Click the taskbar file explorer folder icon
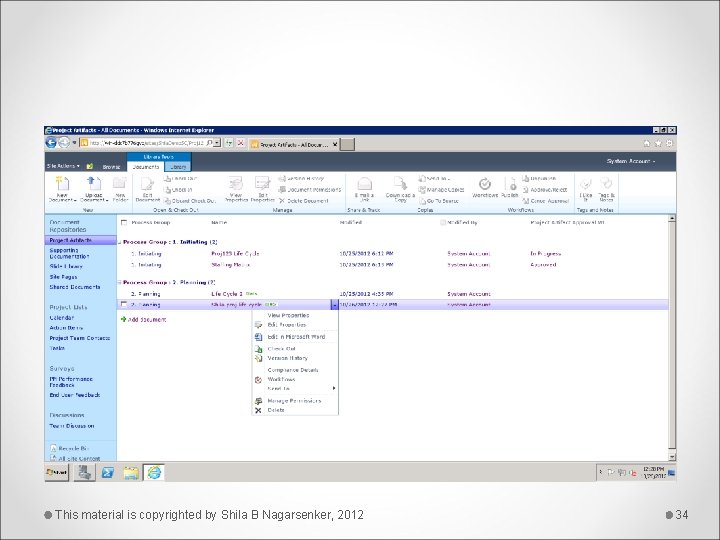Screen dimensions: 720x540 131,472
